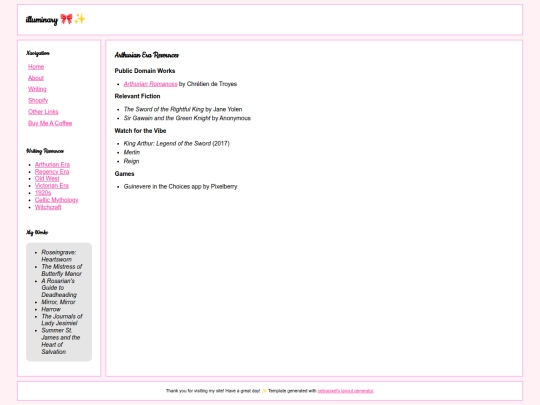Viewport: 540px width, 405px height.
Task: Click the footer thank you message
Action: pyautogui.click(x=213, y=391)
